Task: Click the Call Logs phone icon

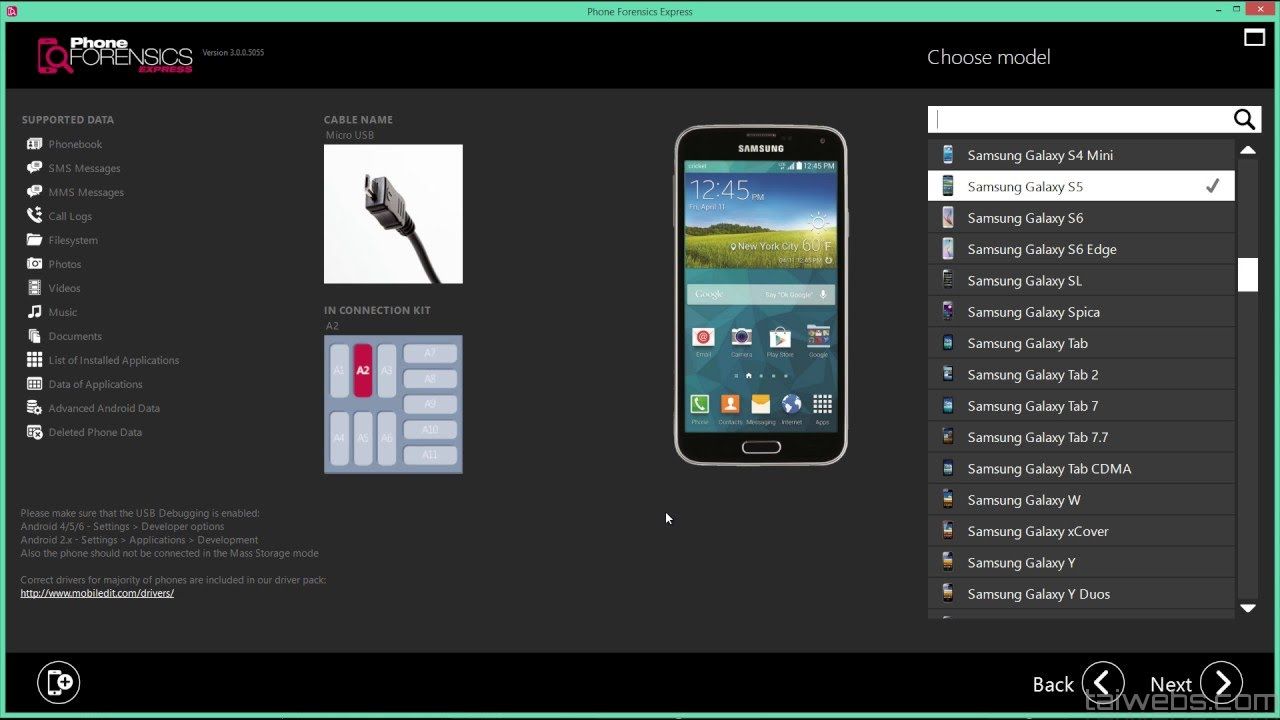Action: pyautogui.click(x=34, y=216)
